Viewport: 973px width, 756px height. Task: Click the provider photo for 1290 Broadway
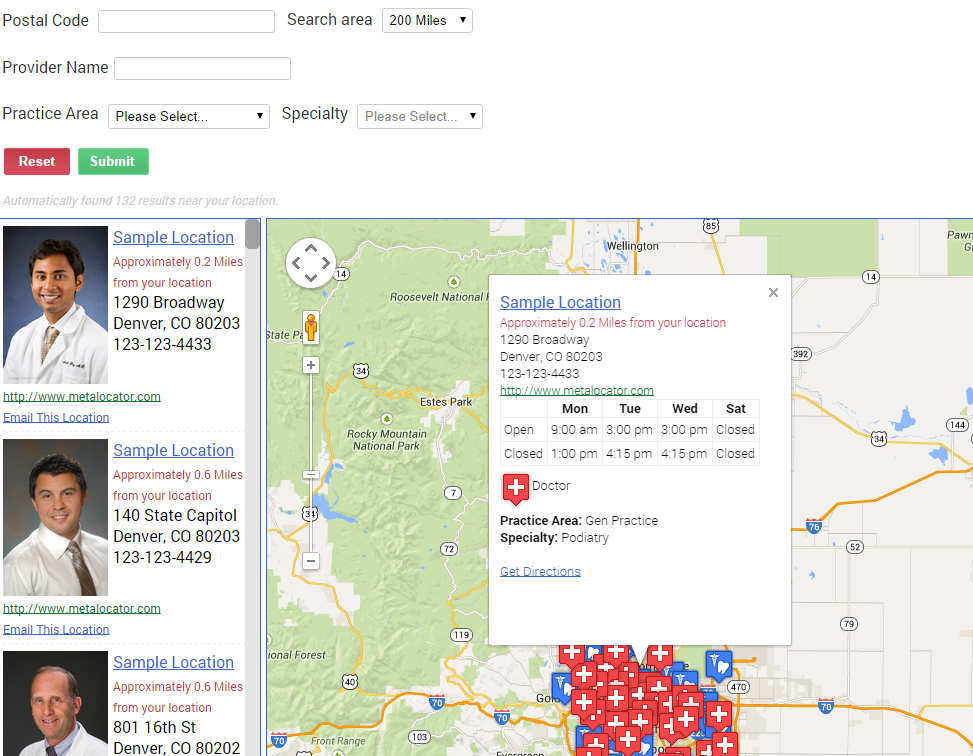coord(55,305)
